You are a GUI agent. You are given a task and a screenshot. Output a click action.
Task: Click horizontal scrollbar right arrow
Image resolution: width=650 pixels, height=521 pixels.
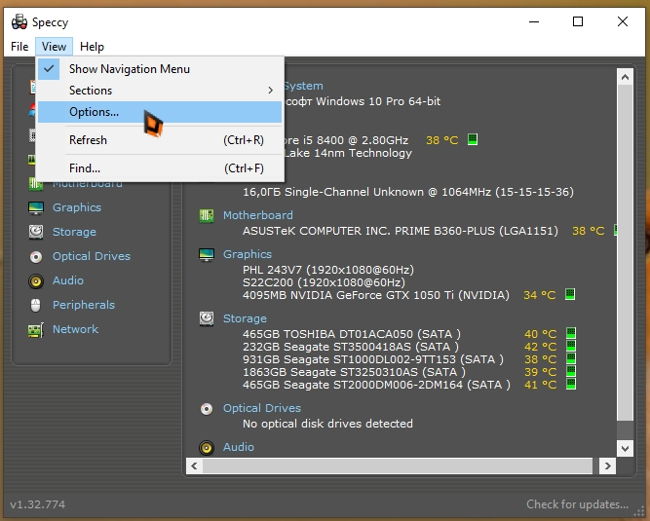pyautogui.click(x=608, y=466)
